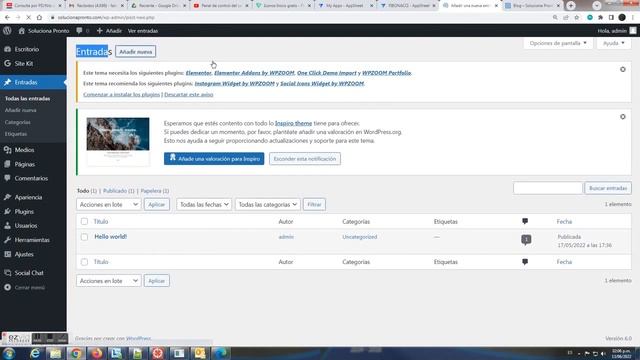Expand Opciones de pantalla panel
The height and width of the screenshot is (360, 640).
click(x=558, y=43)
